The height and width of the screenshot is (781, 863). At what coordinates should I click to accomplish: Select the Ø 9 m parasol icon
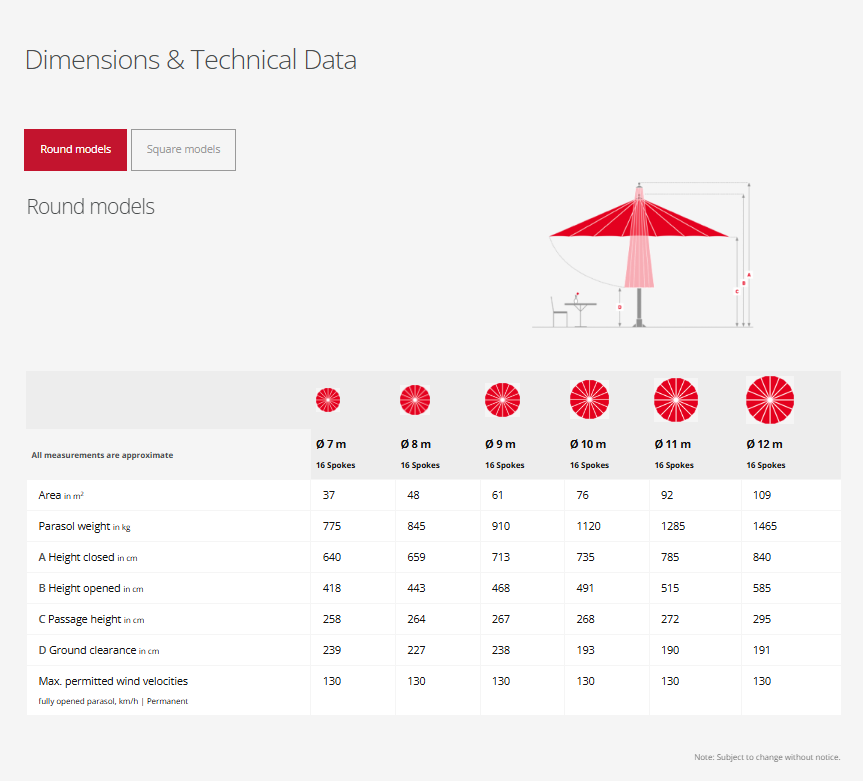(x=502, y=400)
